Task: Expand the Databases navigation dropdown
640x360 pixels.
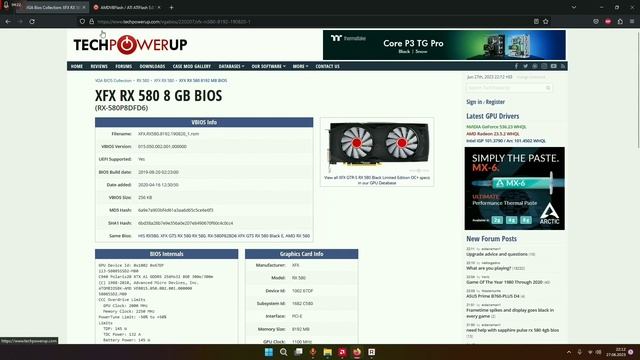Action: tap(231, 66)
